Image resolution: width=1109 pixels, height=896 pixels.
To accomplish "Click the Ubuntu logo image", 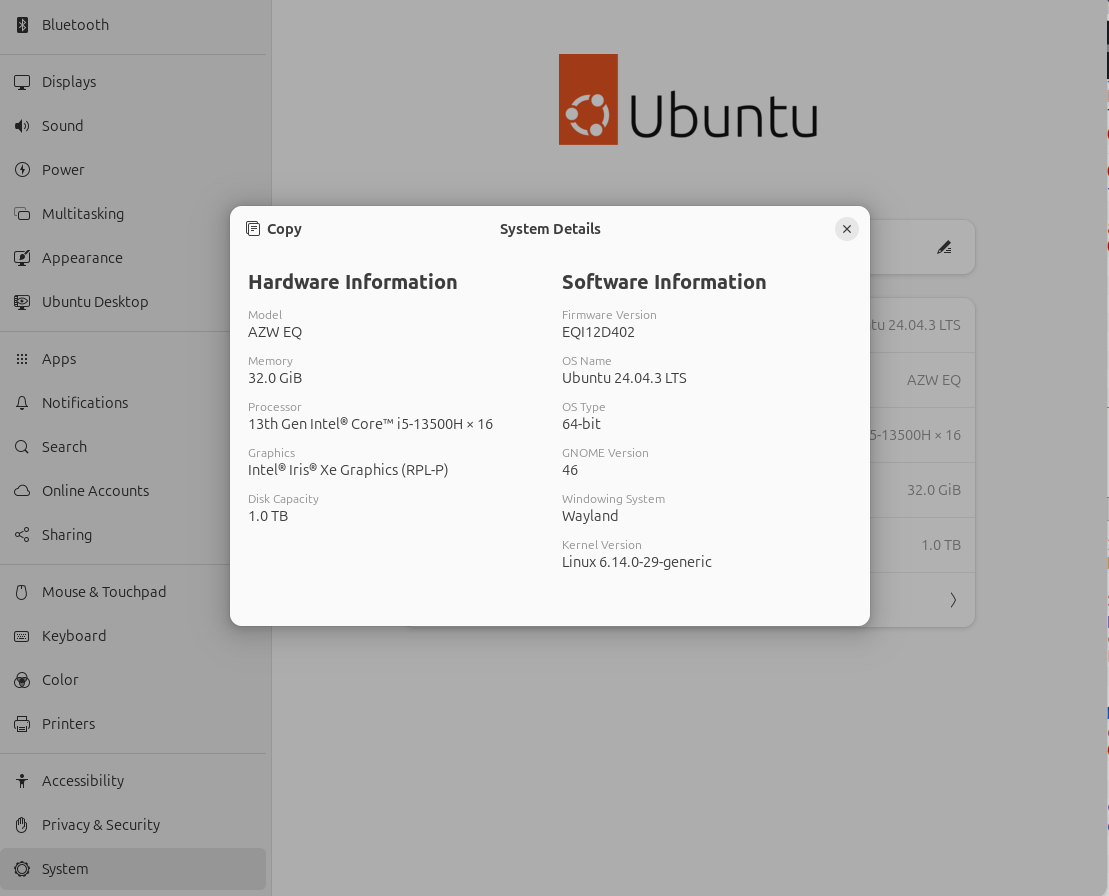I will [x=688, y=100].
